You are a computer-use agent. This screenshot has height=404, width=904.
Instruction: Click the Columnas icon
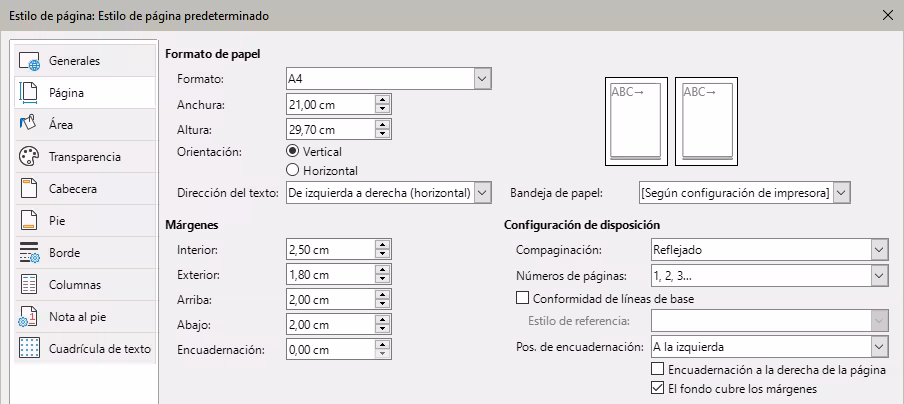tap(28, 285)
